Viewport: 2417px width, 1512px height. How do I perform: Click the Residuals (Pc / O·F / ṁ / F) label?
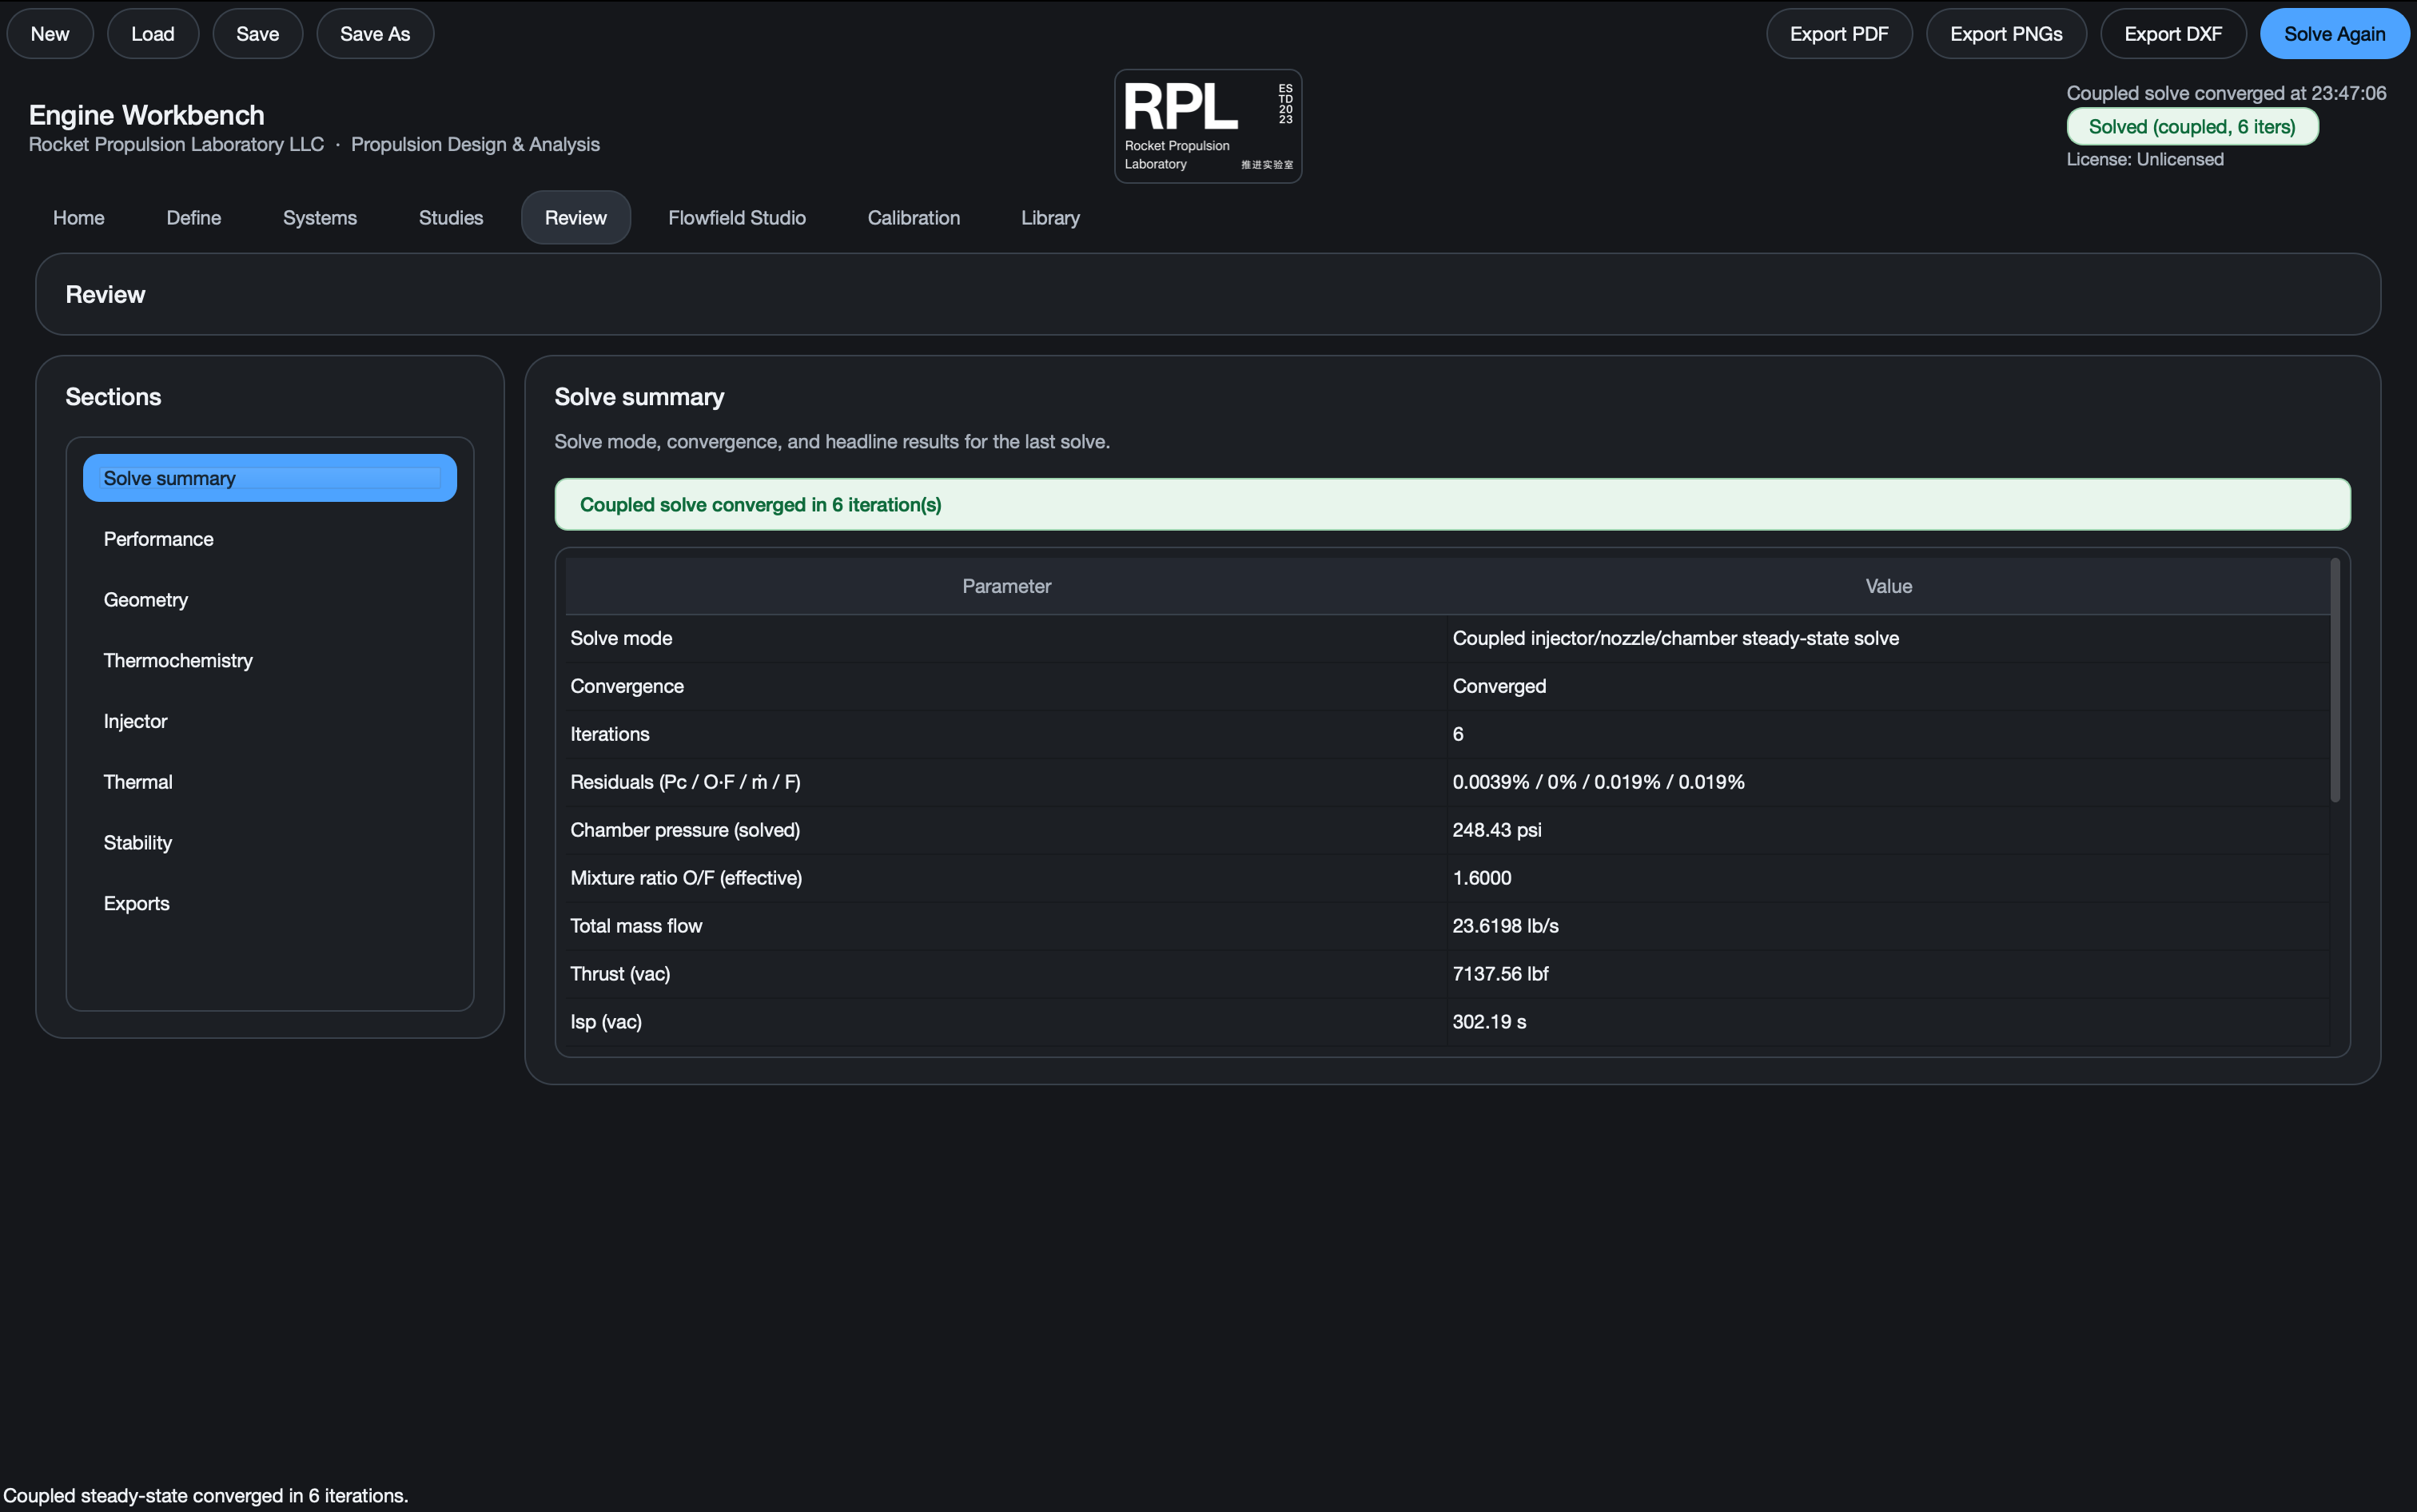tap(685, 782)
